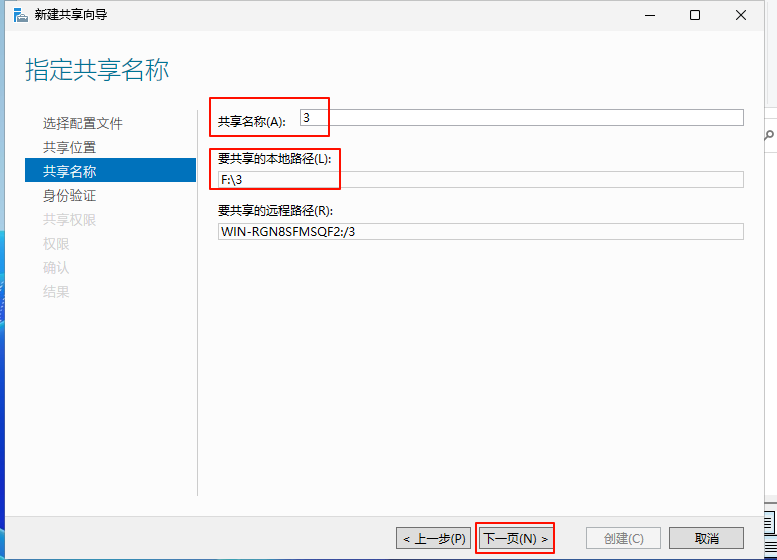Click the 结果 step in the sidebar

tap(56, 291)
